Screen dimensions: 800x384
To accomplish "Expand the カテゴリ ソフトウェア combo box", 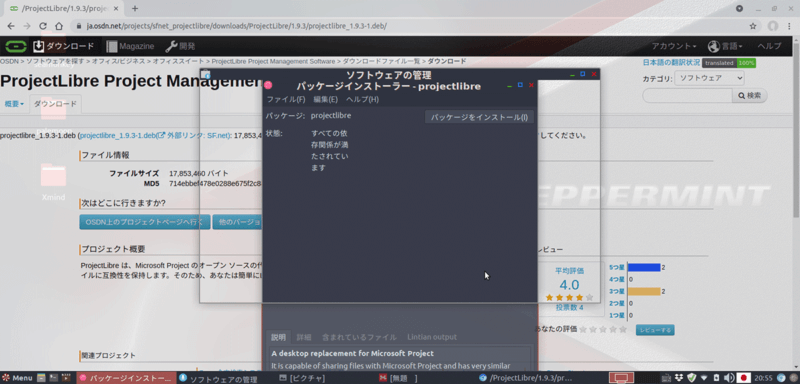I will 709,78.
